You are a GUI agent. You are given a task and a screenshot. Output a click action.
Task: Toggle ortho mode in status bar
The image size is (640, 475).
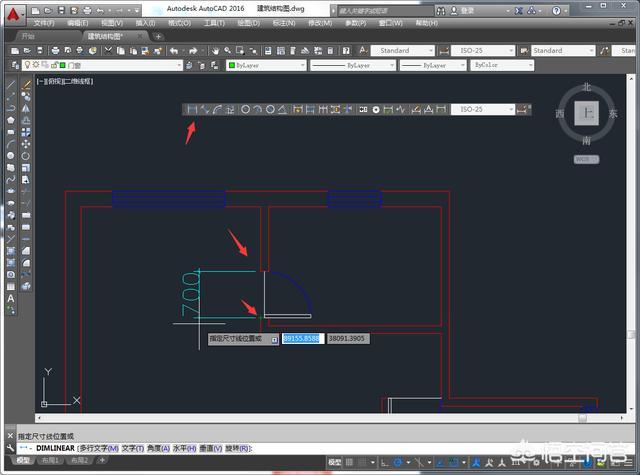(x=384, y=462)
